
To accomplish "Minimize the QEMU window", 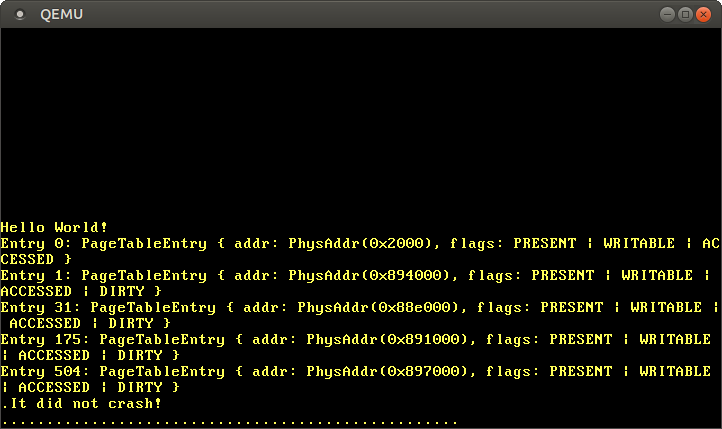I will point(667,14).
